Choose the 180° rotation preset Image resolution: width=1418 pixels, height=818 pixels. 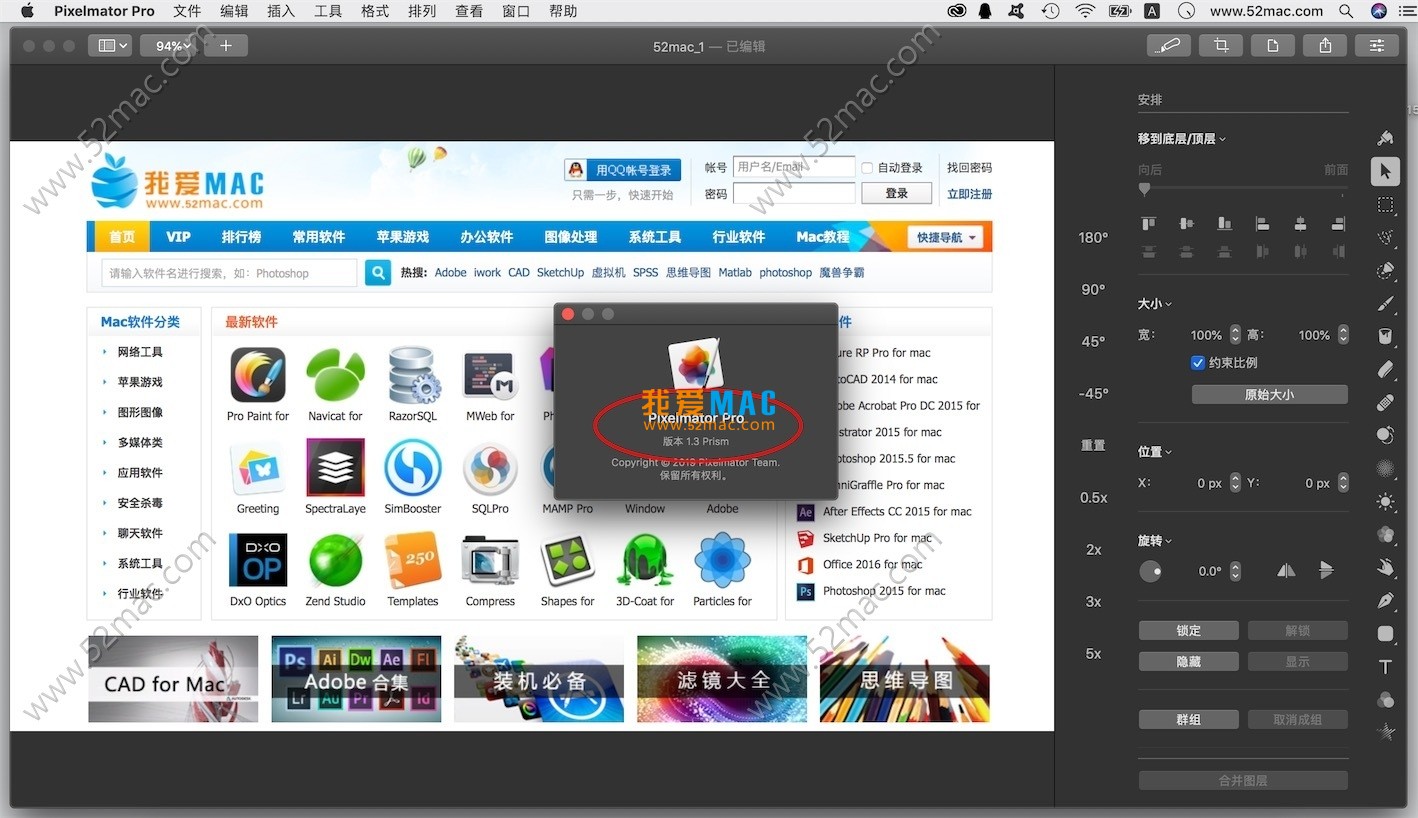pyautogui.click(x=1093, y=237)
